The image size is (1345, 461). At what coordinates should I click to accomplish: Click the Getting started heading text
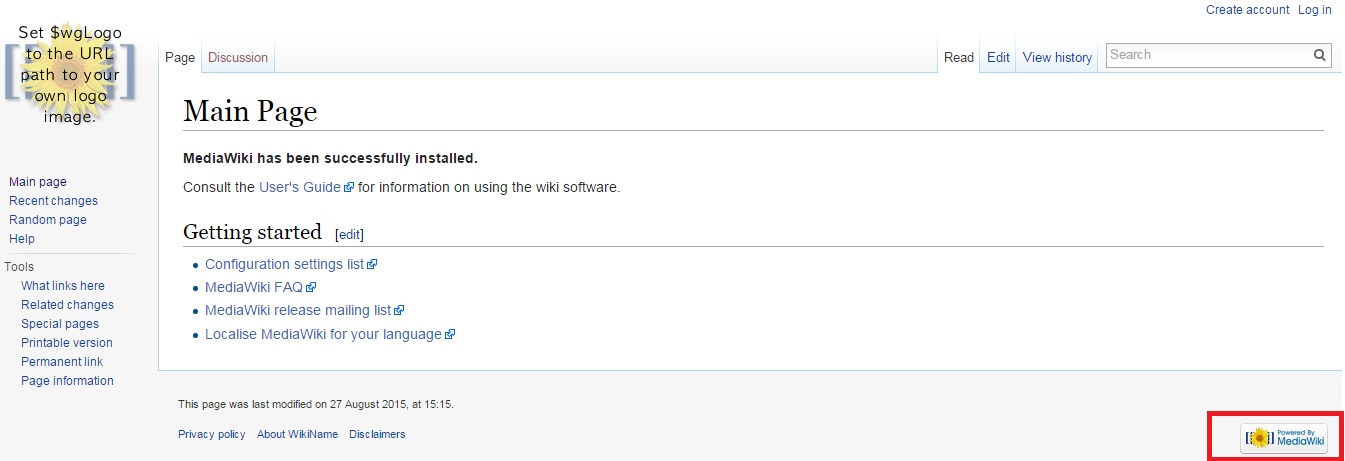pyautogui.click(x=252, y=232)
